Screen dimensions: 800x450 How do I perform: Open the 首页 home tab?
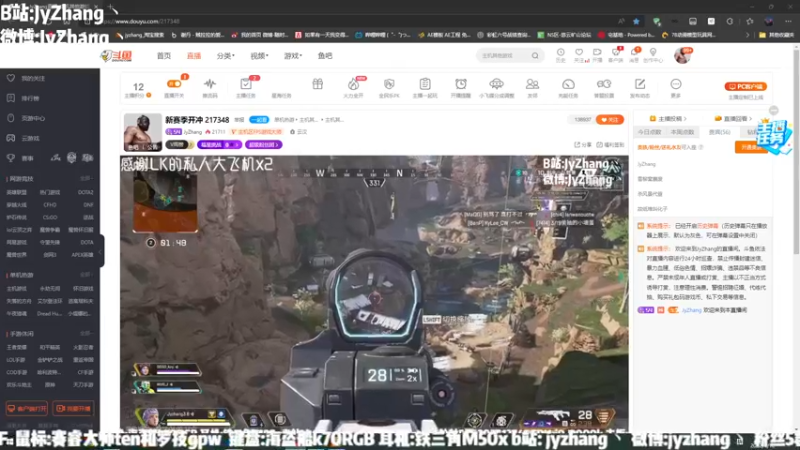[x=164, y=56]
